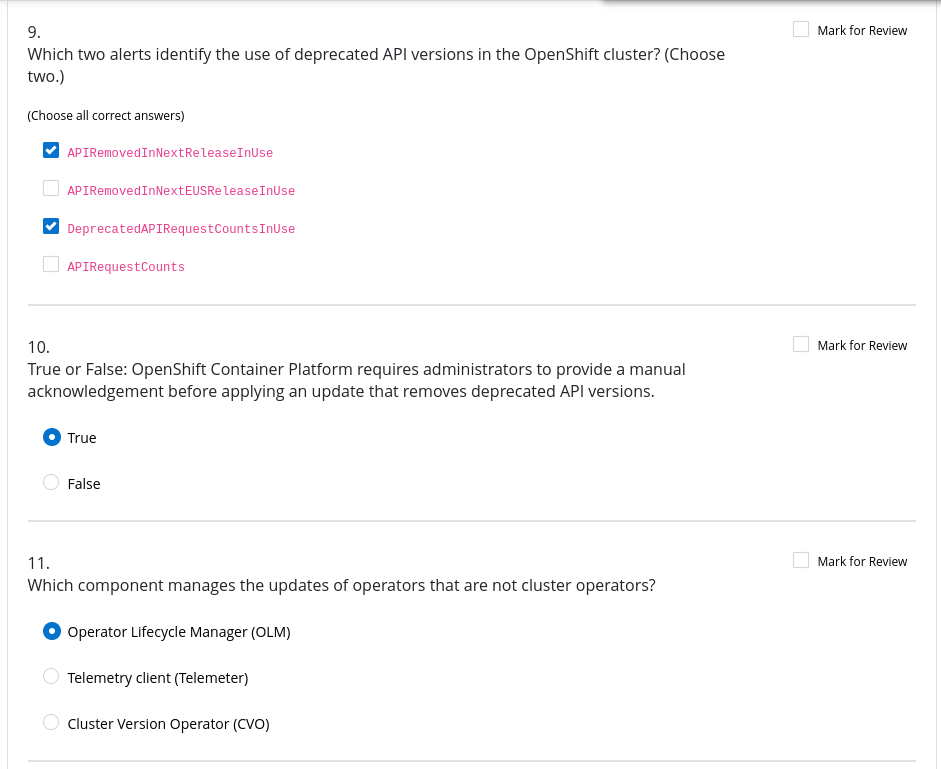Click the Mark for Review label of question 9
Screen dimensions: 941x769
pyautogui.click(x=862, y=31)
